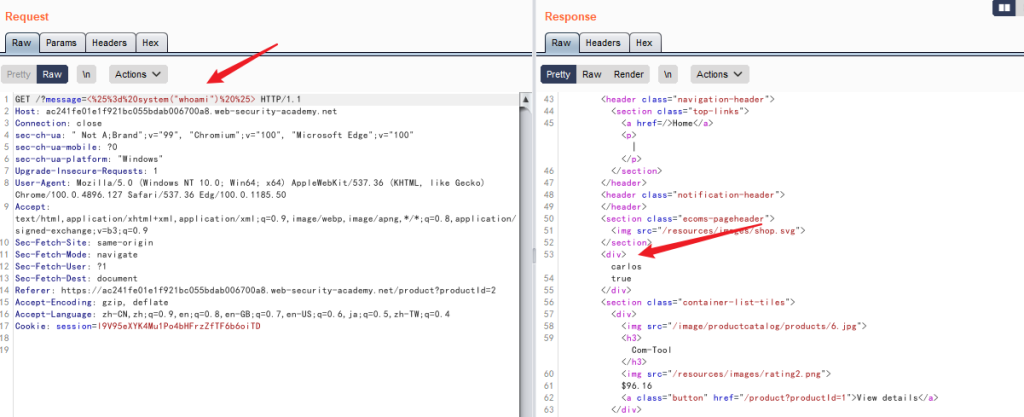Click the Cookie session header line

(x=138, y=326)
